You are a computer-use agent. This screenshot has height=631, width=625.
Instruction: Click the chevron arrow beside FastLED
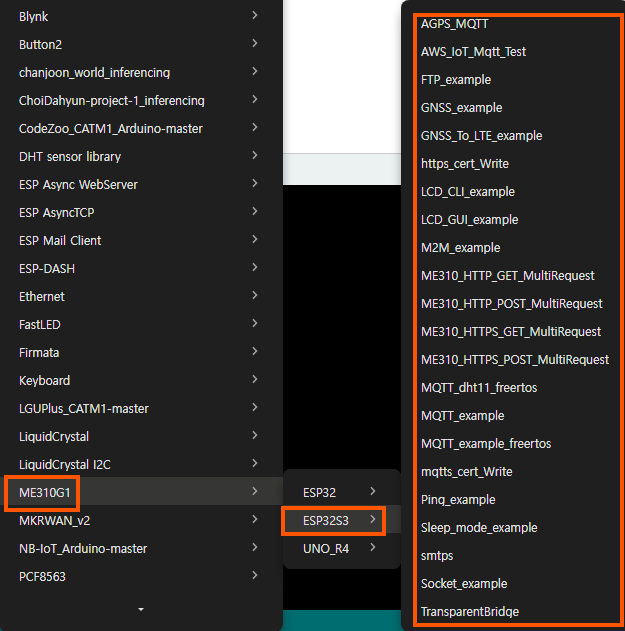coord(254,323)
